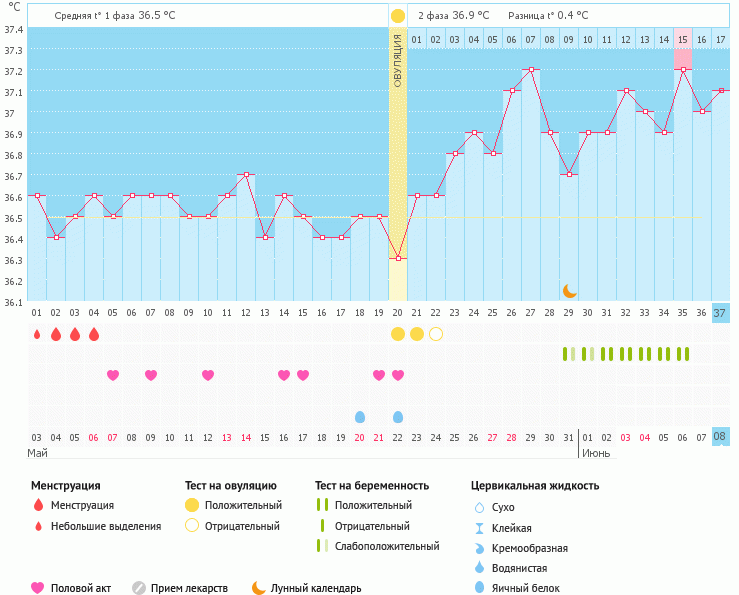
Task: Click the 37.2 temperature point on cycle day 27
Action: 531,70
